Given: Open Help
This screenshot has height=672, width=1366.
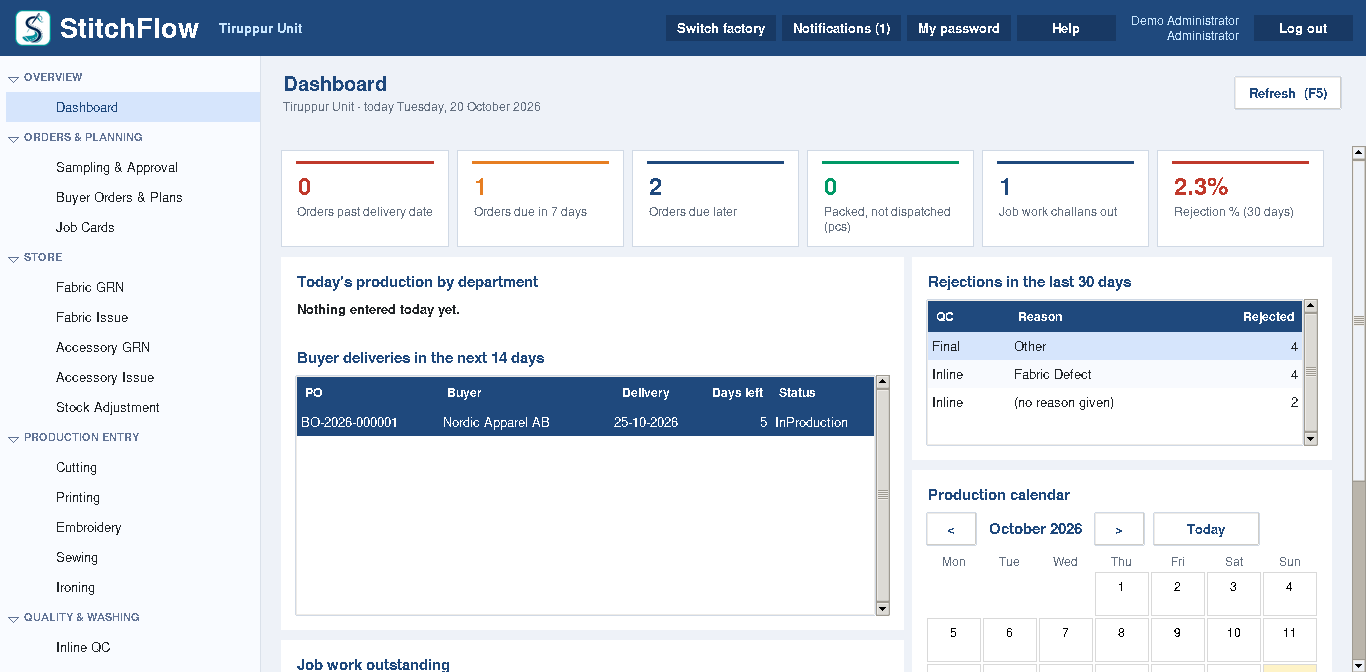Looking at the screenshot, I should [1066, 28].
